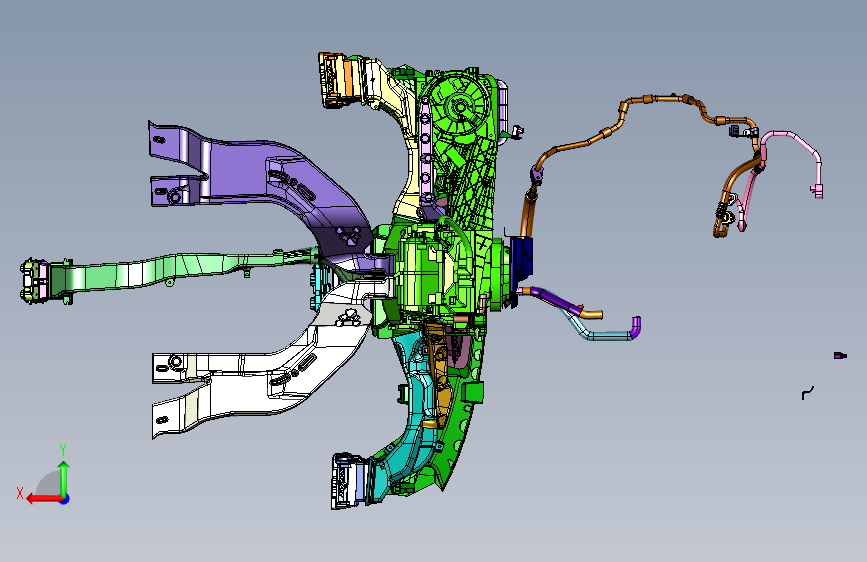
Task: Select the small black clip part
Action: 807,393
